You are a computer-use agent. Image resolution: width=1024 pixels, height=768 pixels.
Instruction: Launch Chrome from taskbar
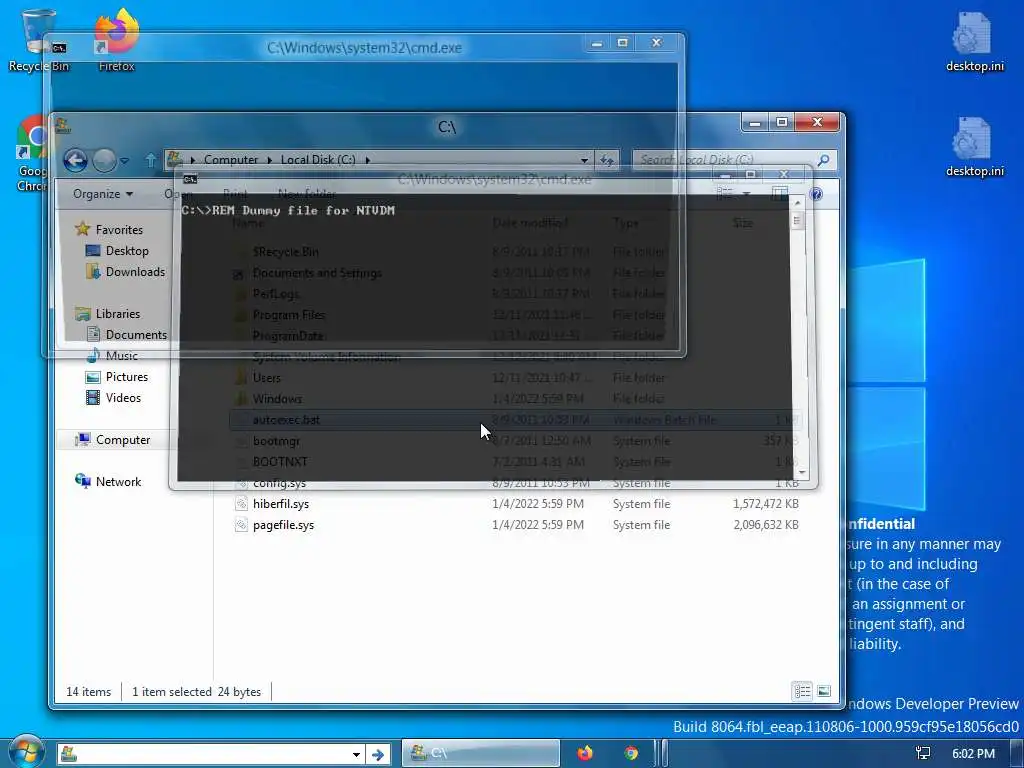(631, 753)
